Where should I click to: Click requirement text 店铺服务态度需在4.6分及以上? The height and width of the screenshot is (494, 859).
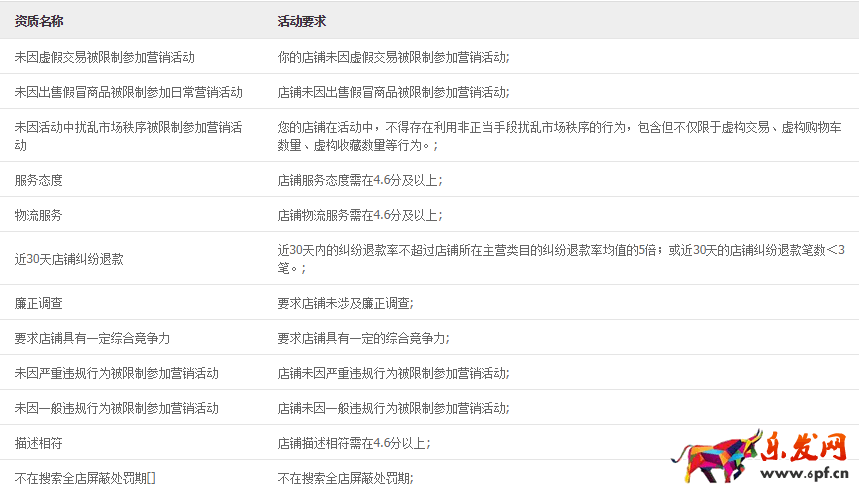click(359, 180)
